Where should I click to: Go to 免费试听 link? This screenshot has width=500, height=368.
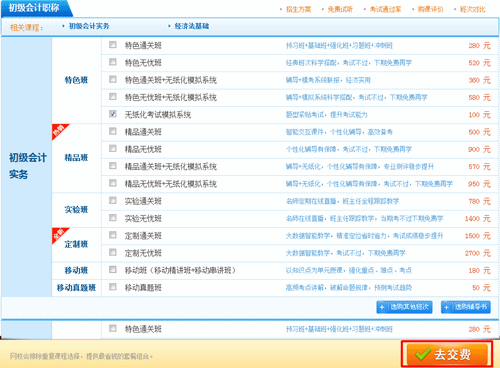[340, 9]
